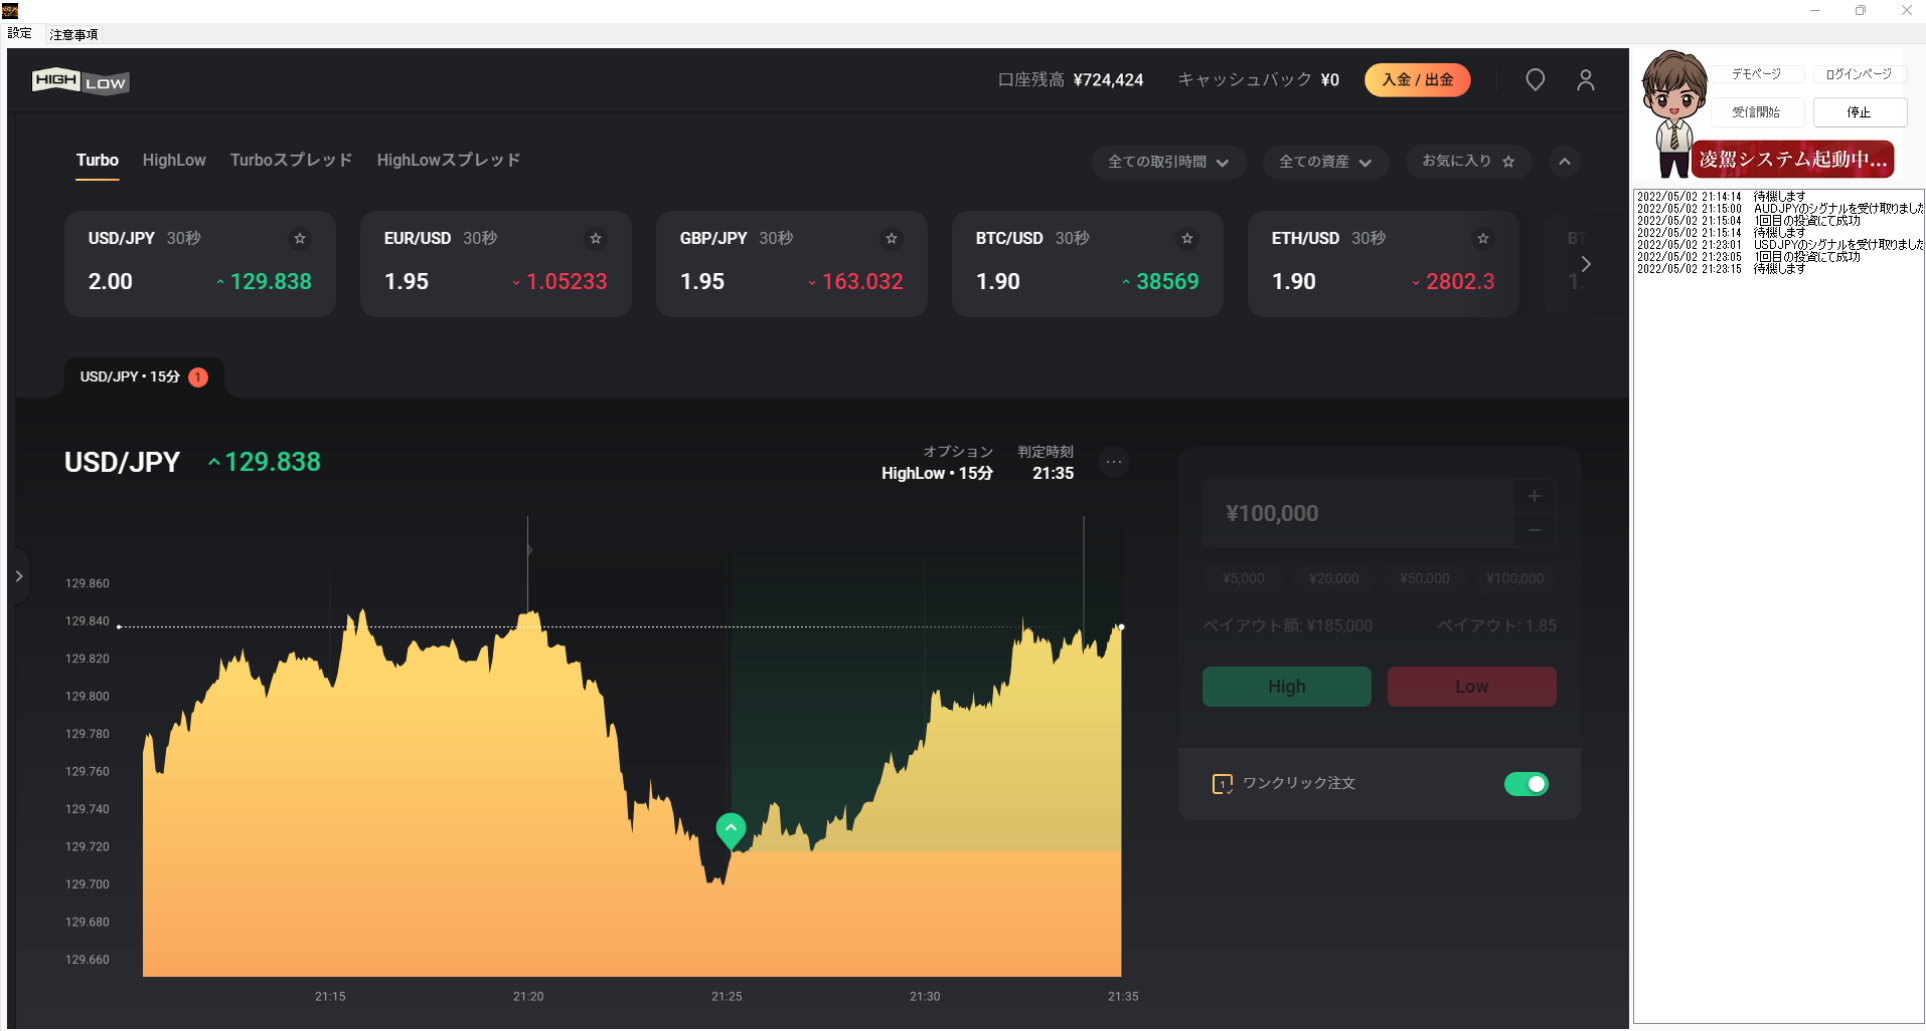Open 全ての資産 dropdown

pos(1325,162)
